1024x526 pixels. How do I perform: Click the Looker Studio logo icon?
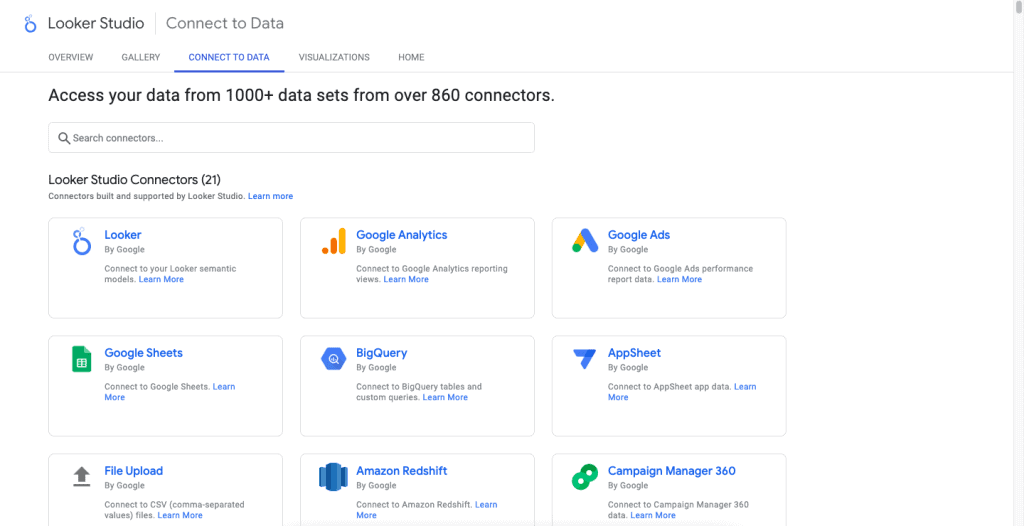pyautogui.click(x=30, y=23)
